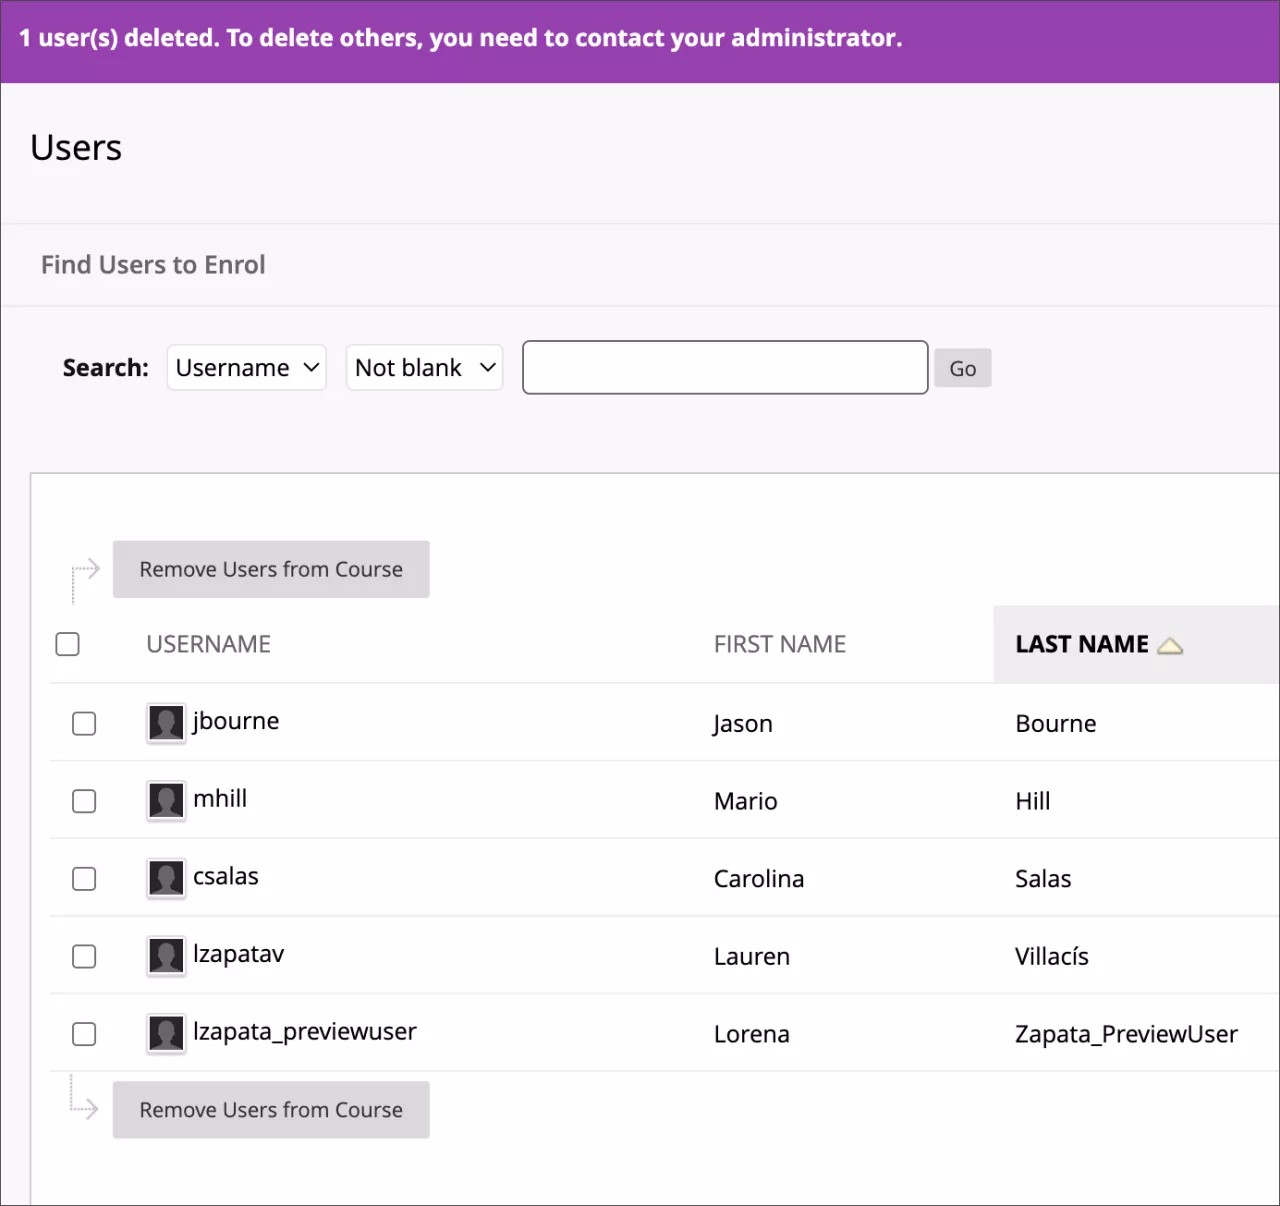
Task: Tick the checkbox beside lzapata_previewuser
Action: 84,1034
